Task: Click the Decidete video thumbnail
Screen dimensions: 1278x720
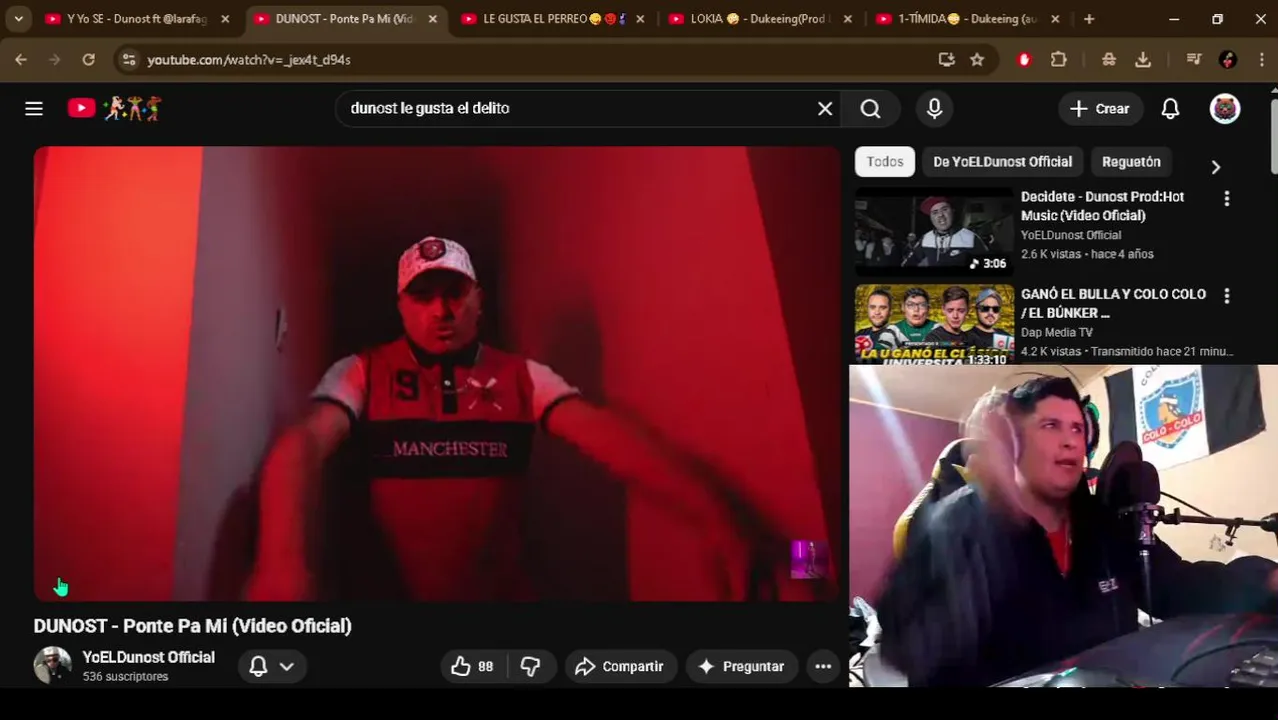Action: pos(934,232)
